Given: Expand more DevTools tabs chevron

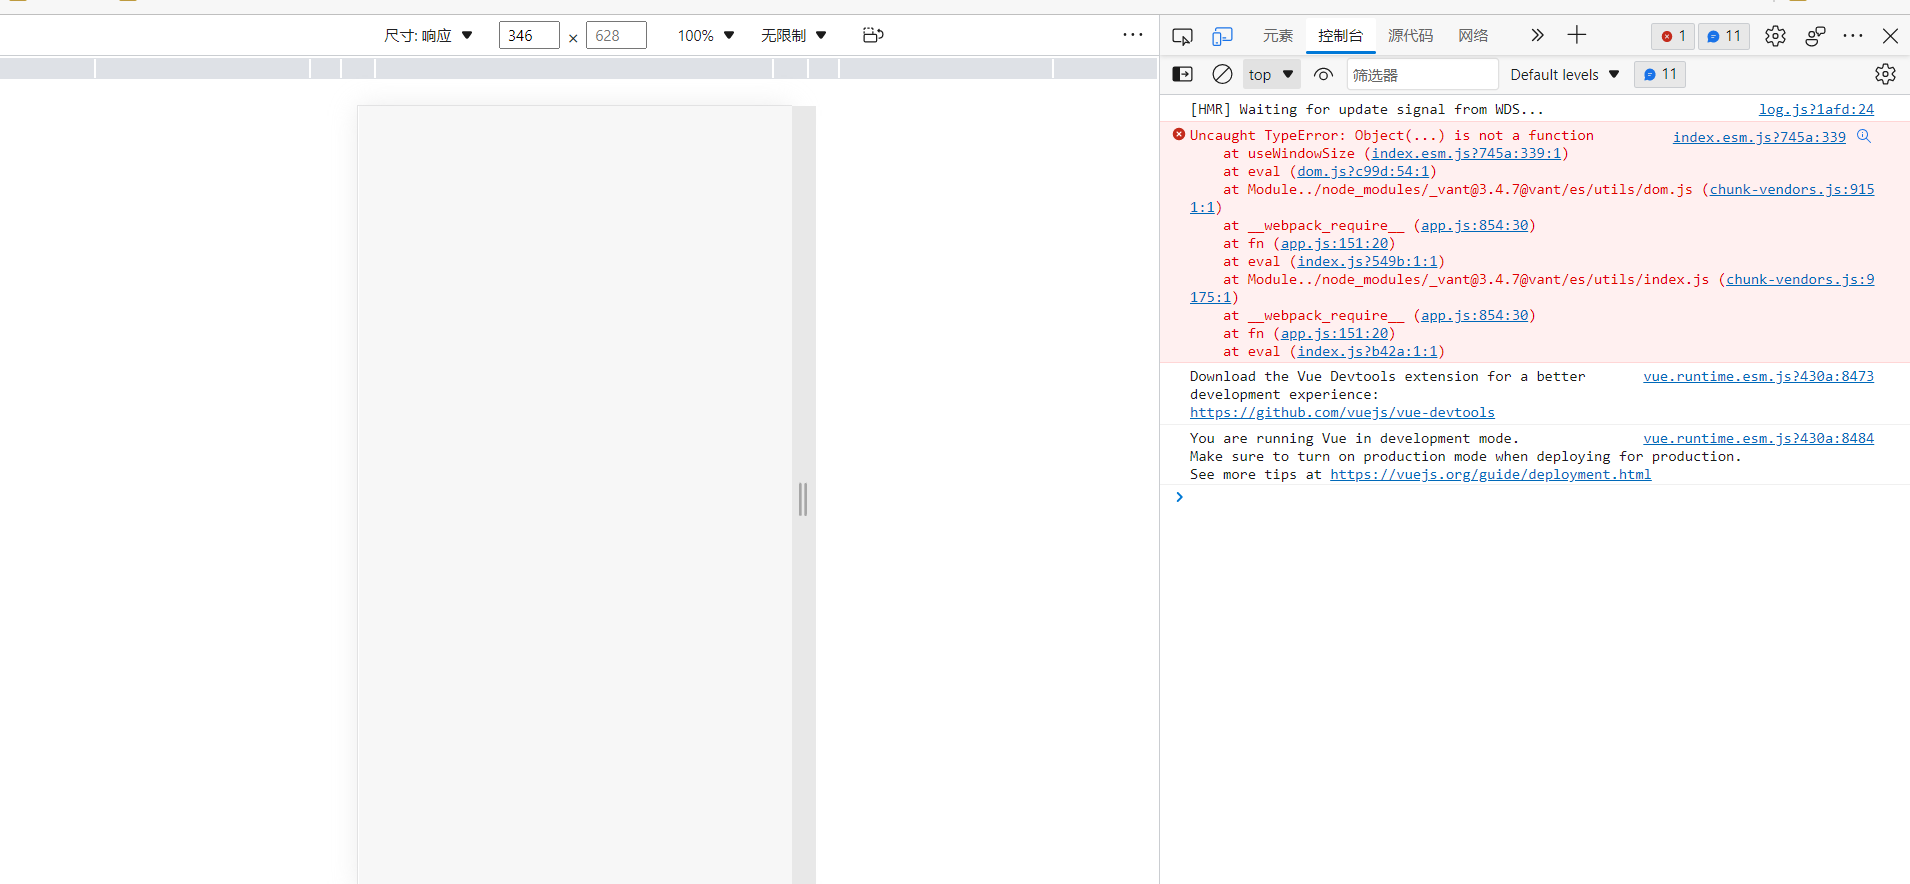Looking at the screenshot, I should (1537, 36).
